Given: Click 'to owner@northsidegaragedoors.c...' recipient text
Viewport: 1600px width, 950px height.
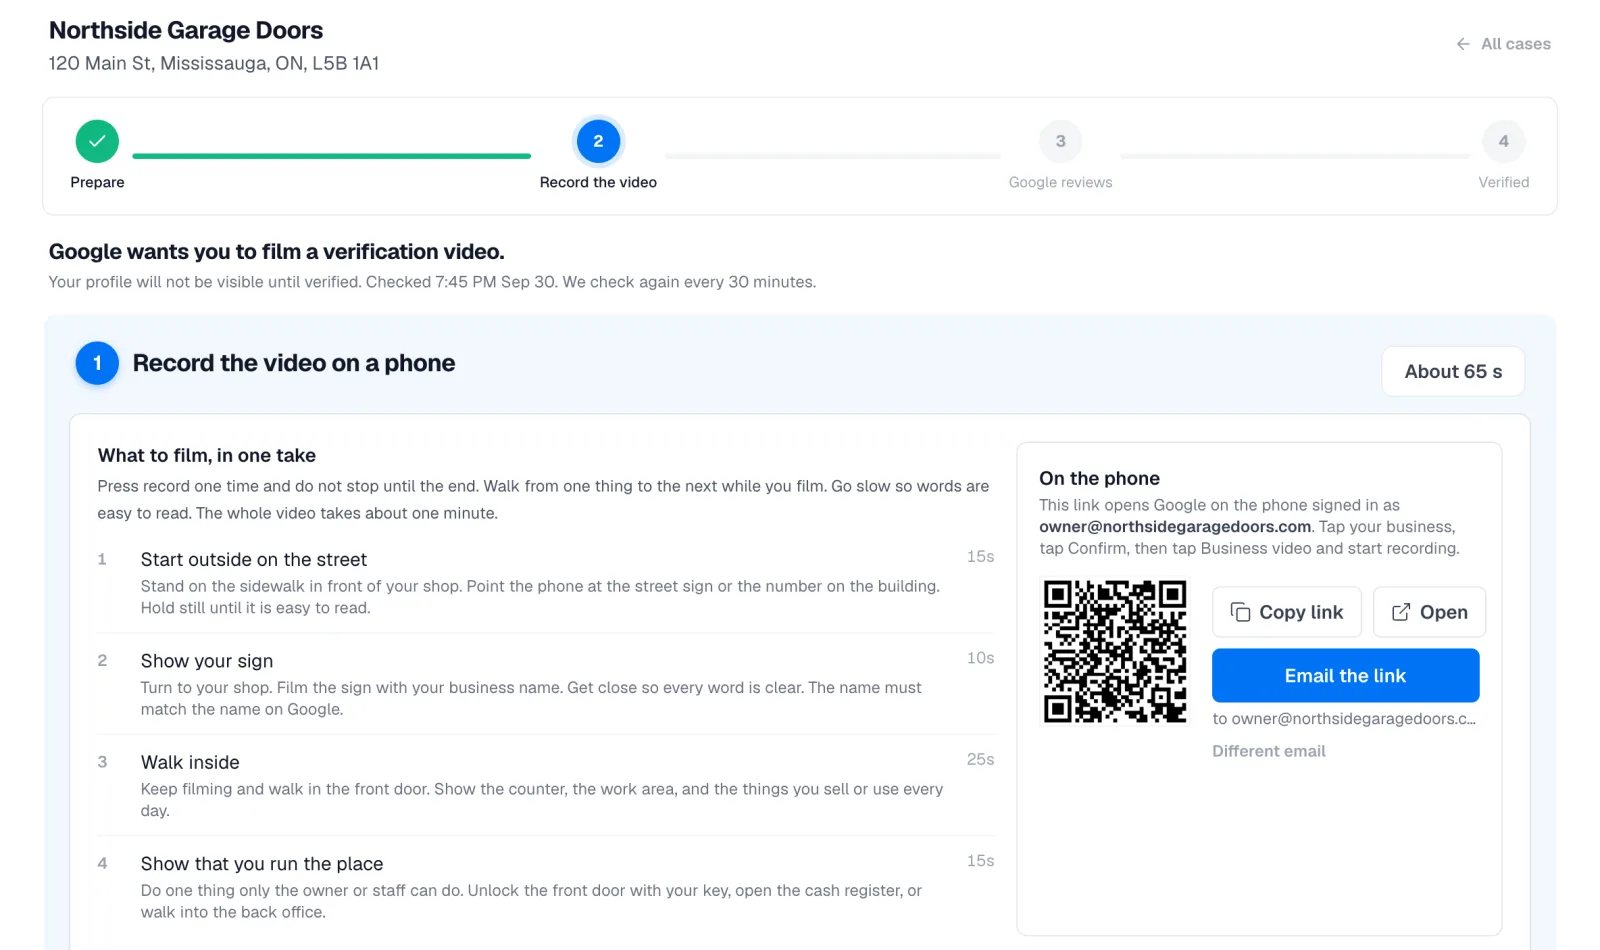Looking at the screenshot, I should coord(1344,719).
